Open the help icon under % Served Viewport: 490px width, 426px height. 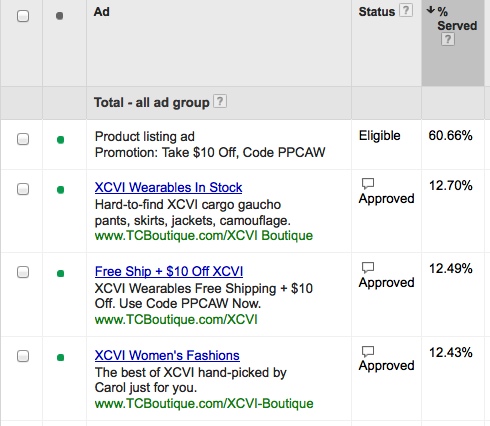click(448, 39)
